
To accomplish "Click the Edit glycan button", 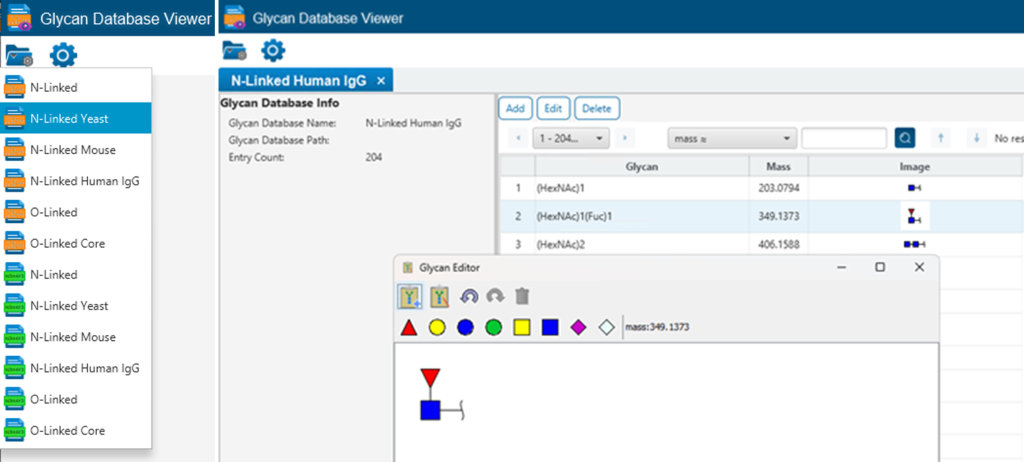I will tap(553, 108).
